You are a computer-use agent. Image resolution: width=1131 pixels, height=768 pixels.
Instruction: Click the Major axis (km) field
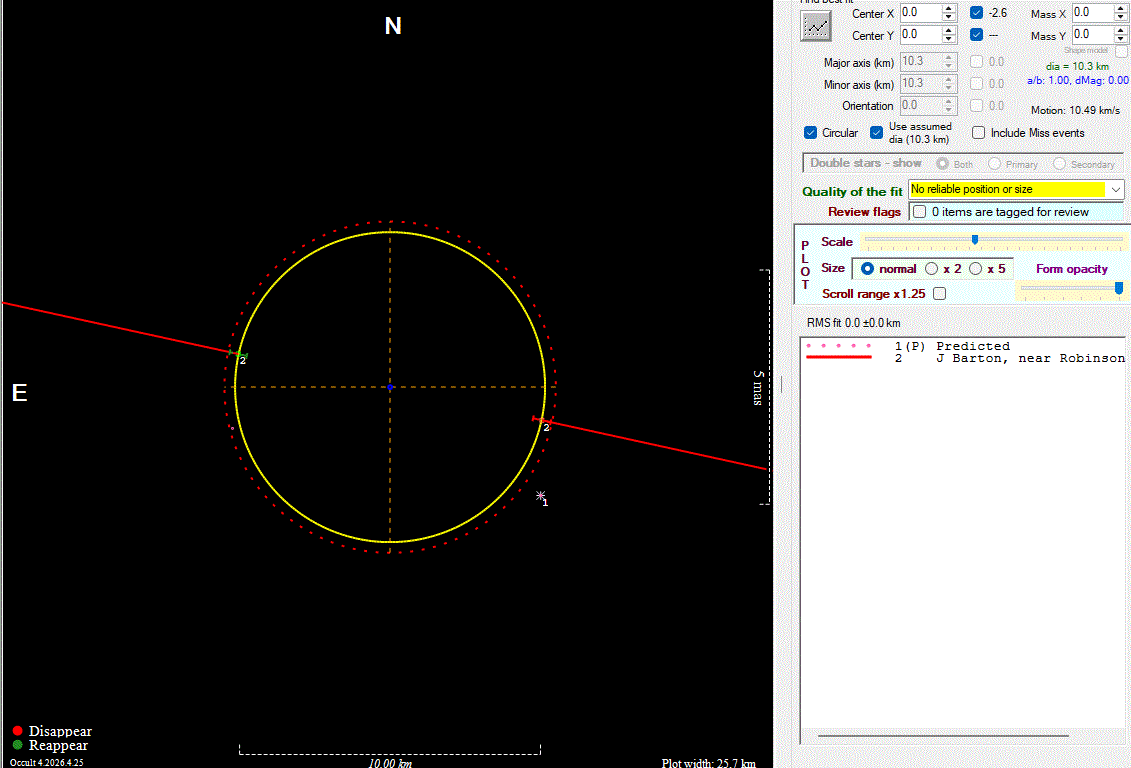(921, 62)
